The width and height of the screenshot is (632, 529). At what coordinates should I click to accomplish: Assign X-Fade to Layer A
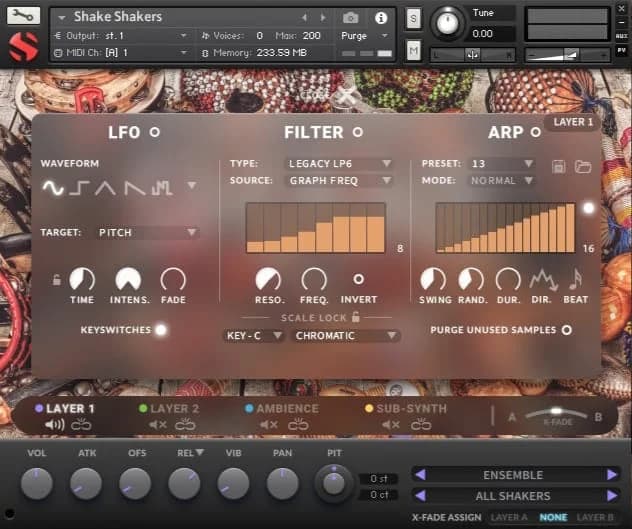click(x=509, y=517)
